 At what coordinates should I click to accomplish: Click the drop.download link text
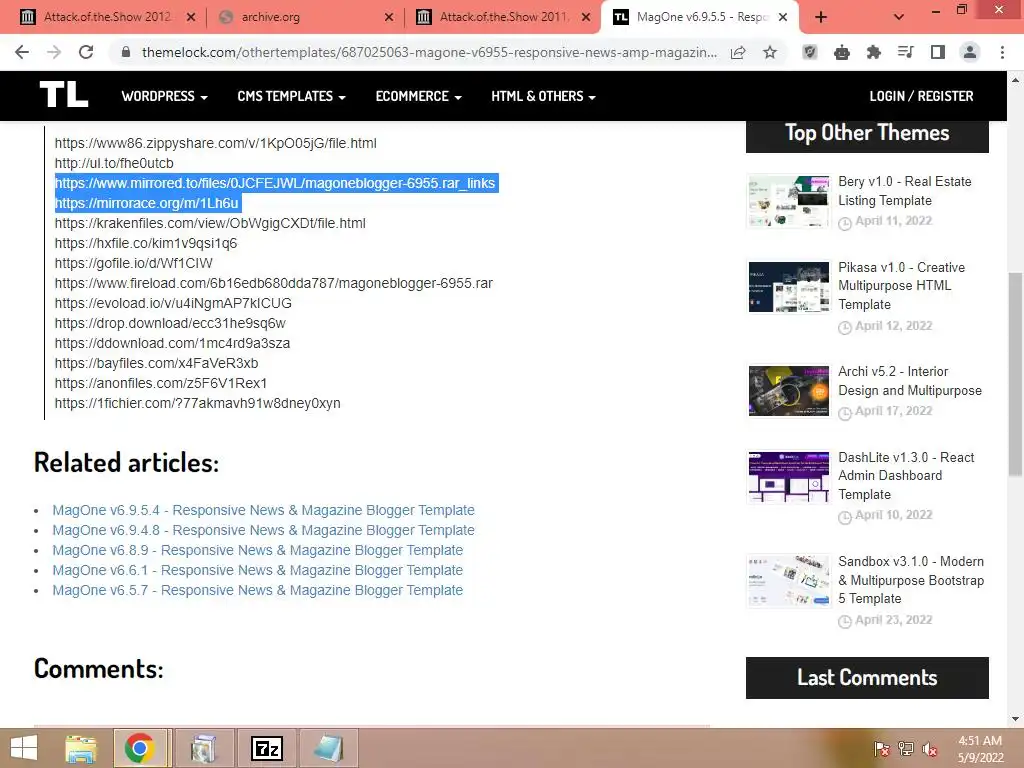170,323
